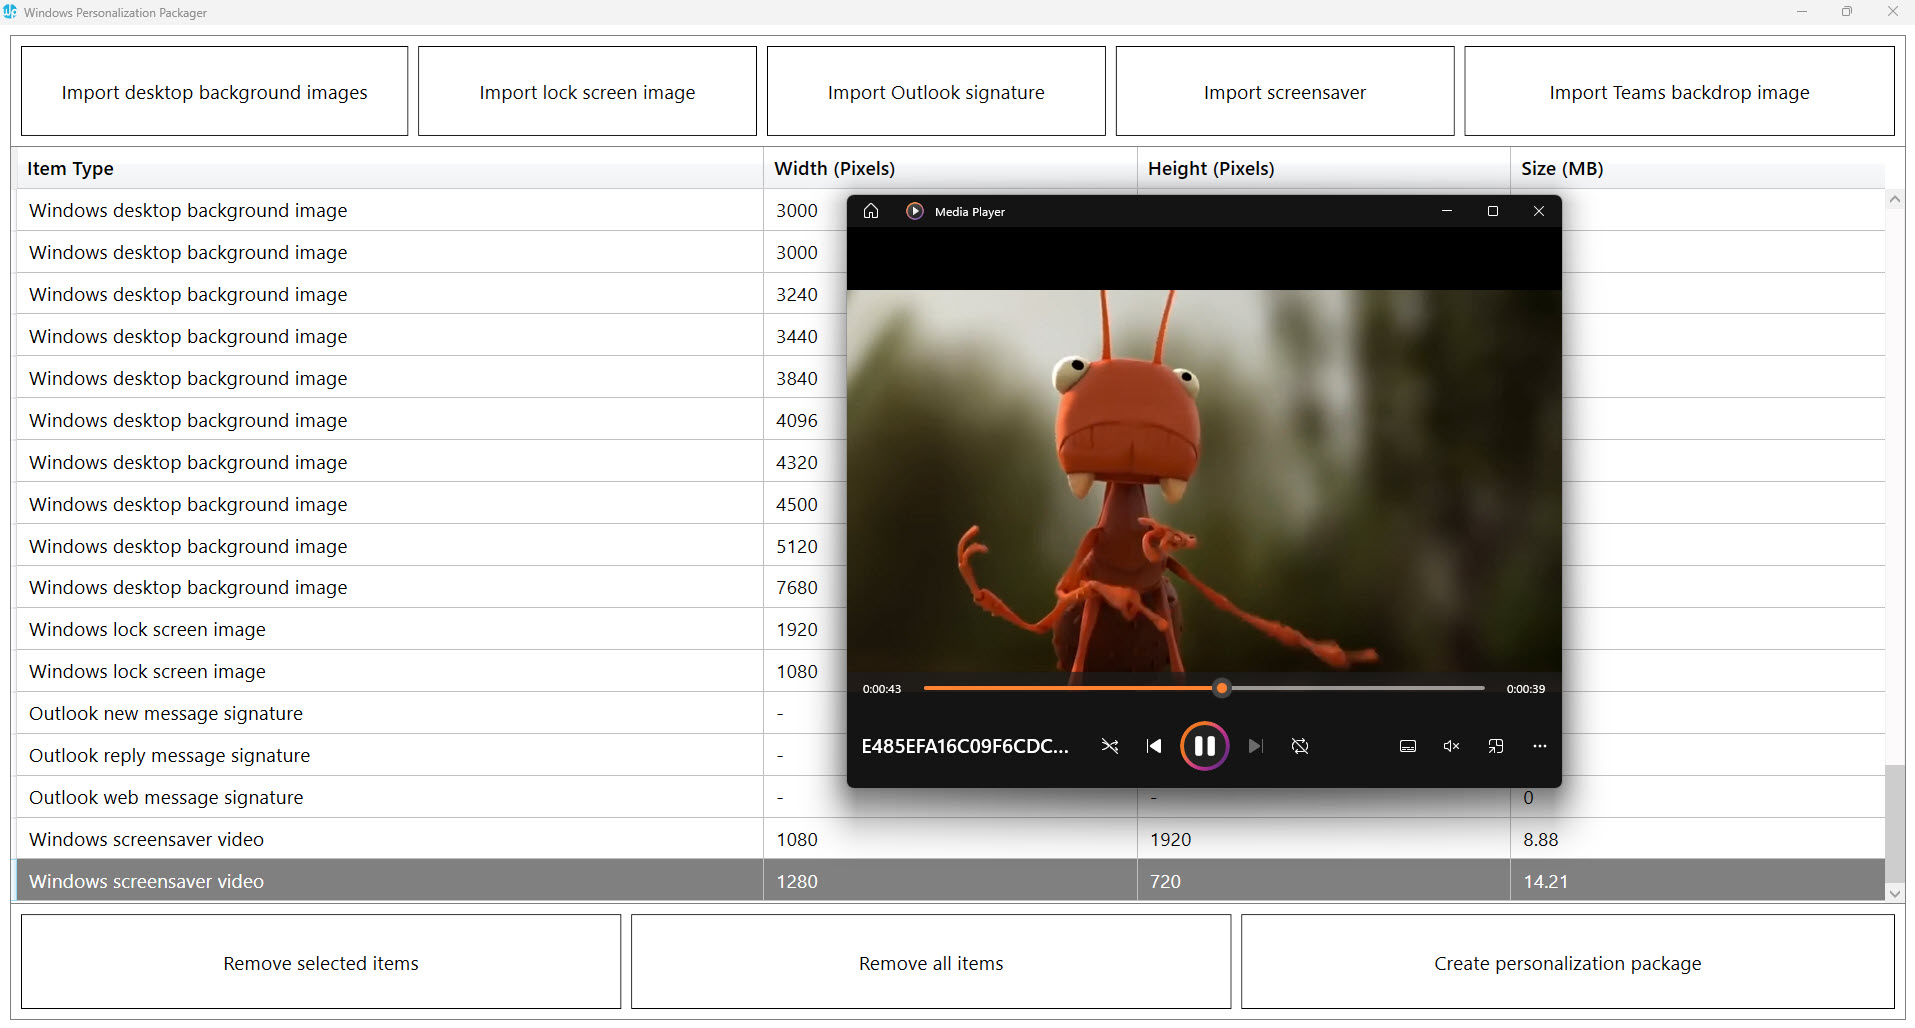Click the Media Player app logo icon
Screen dimensions: 1915x1028
tap(914, 211)
